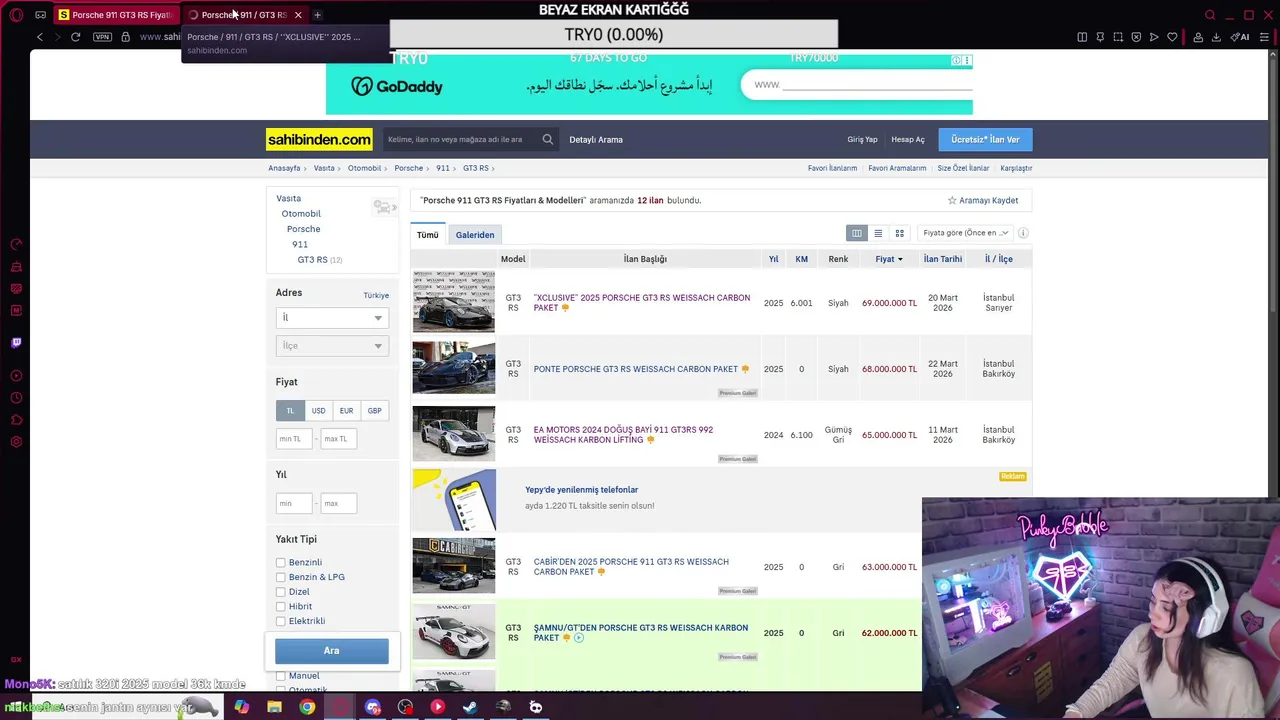Select Vasıta in category tree
The image size is (1280, 720).
[x=288, y=198]
